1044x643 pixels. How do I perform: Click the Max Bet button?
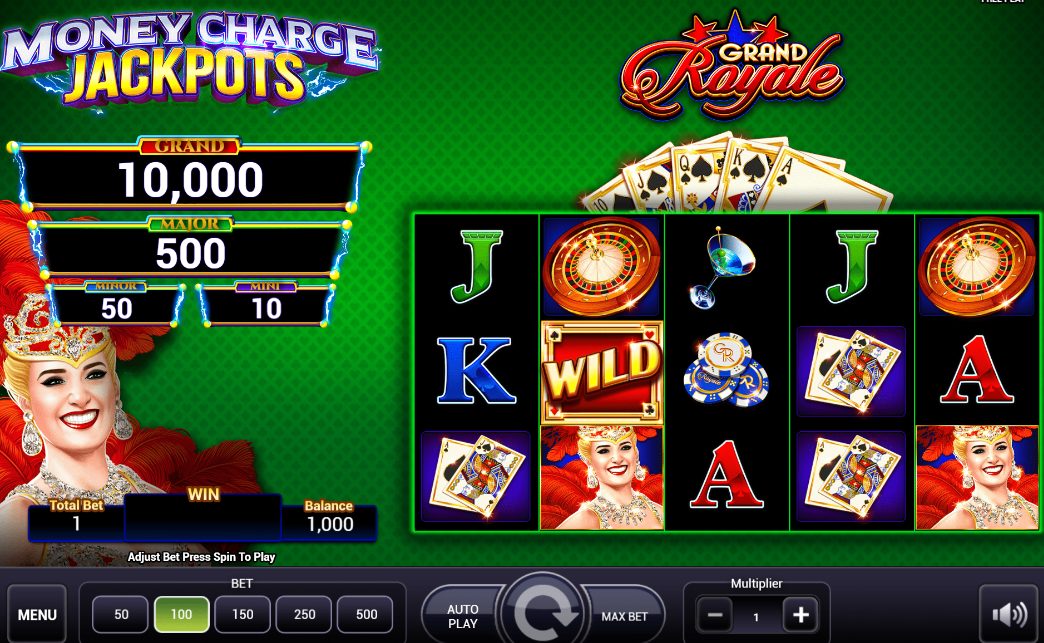(x=623, y=616)
